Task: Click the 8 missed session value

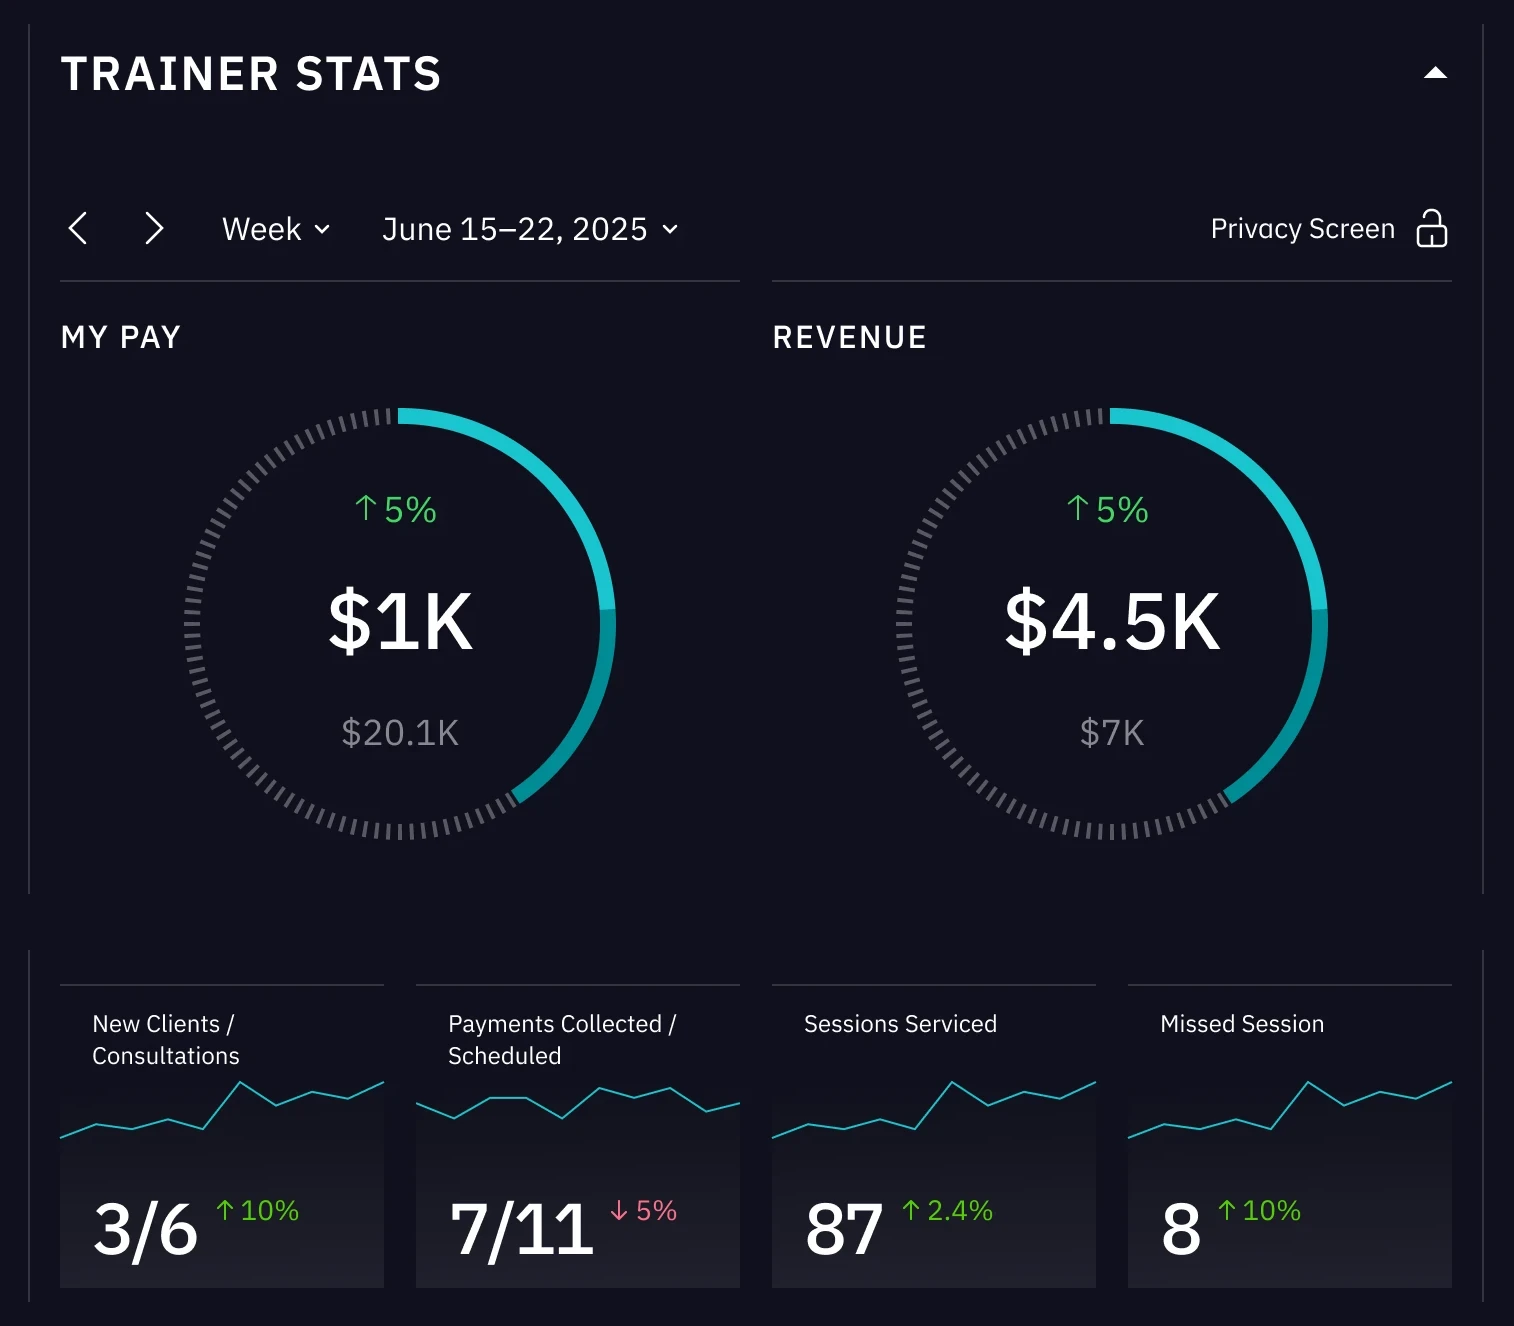Action: point(1181,1229)
